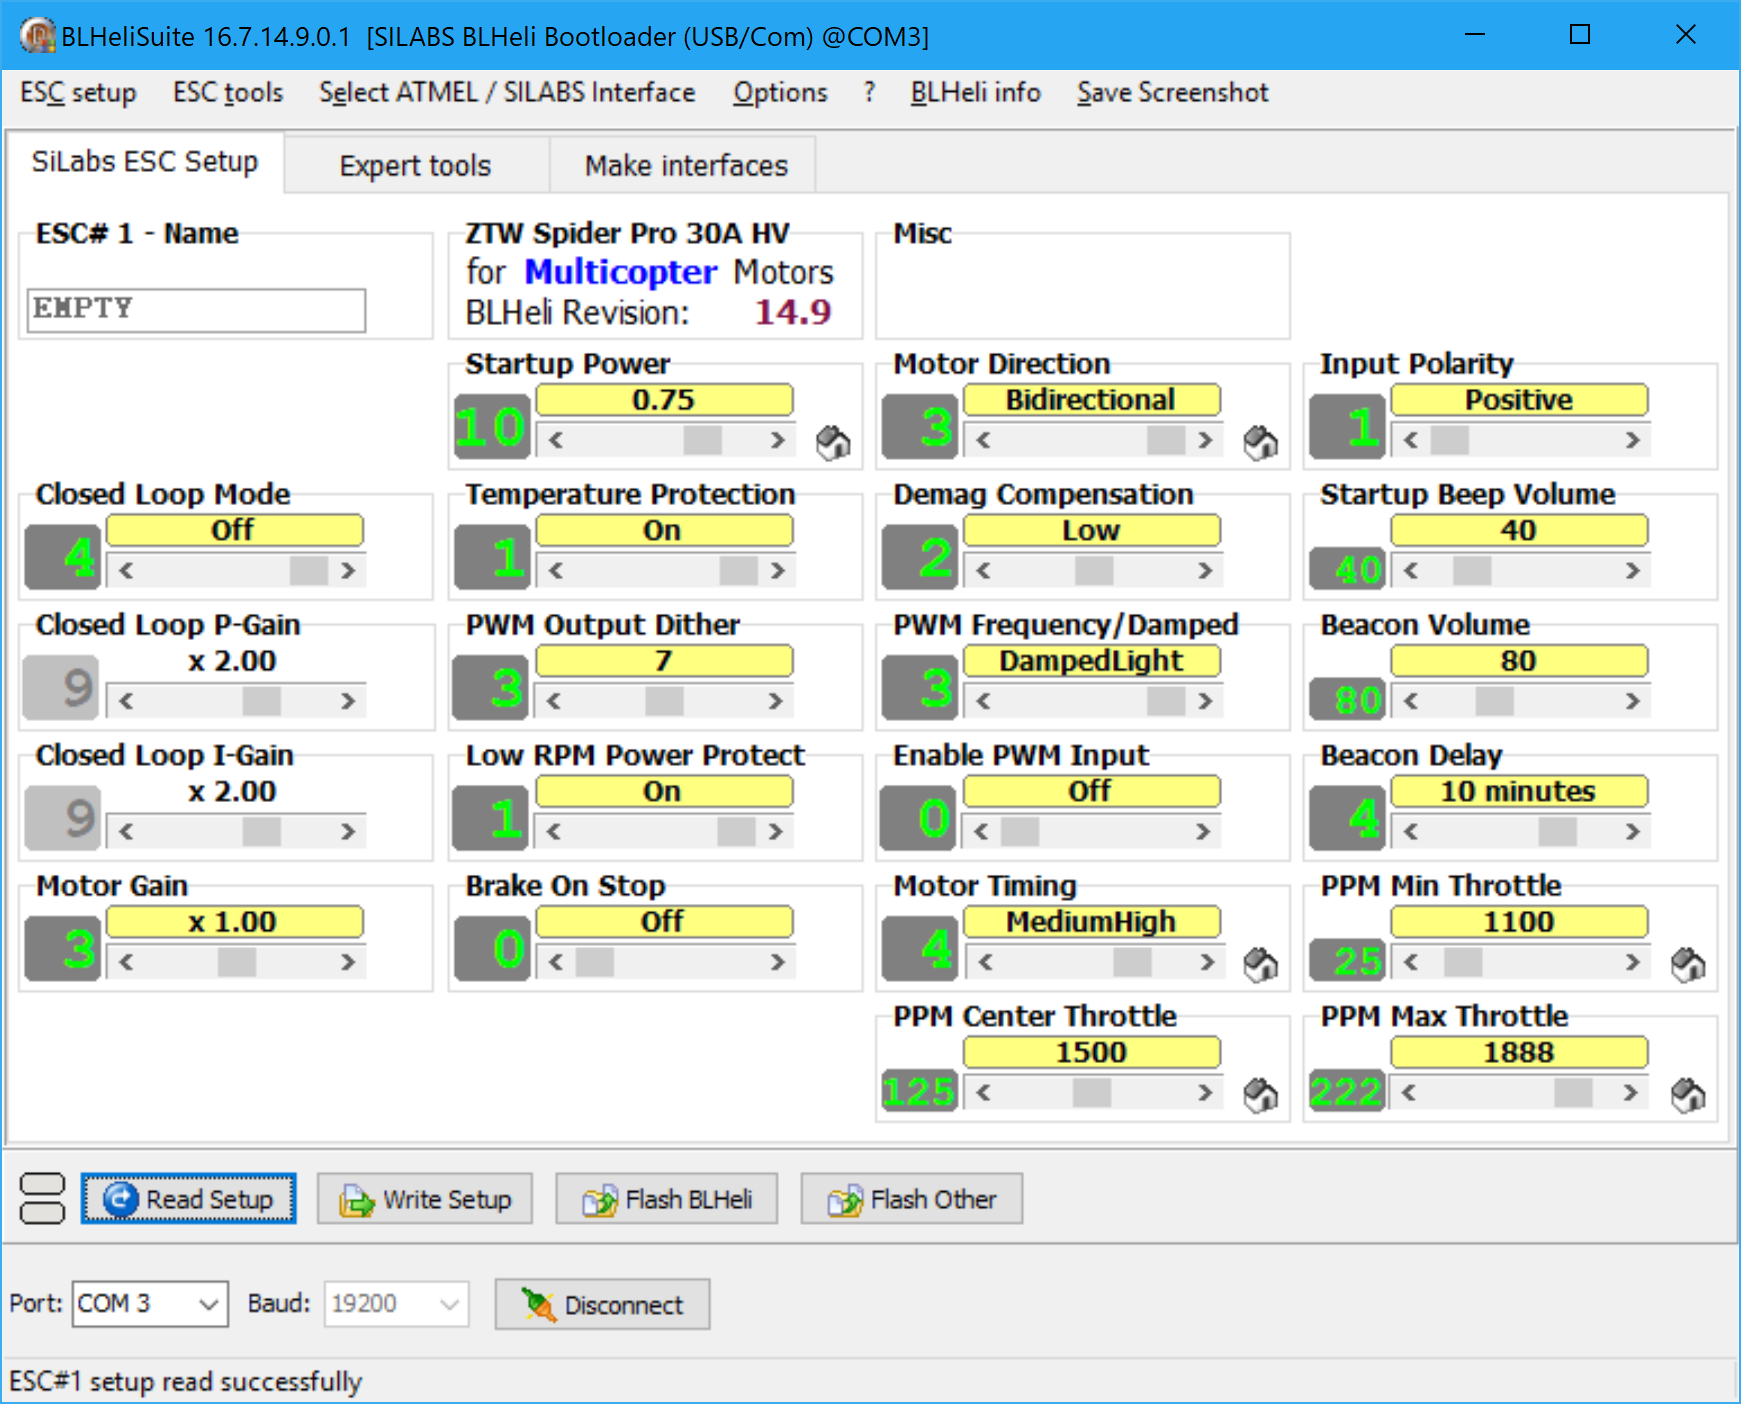The image size is (1741, 1404).
Task: Click the Demag Compensation right arrow
Action: (1205, 571)
